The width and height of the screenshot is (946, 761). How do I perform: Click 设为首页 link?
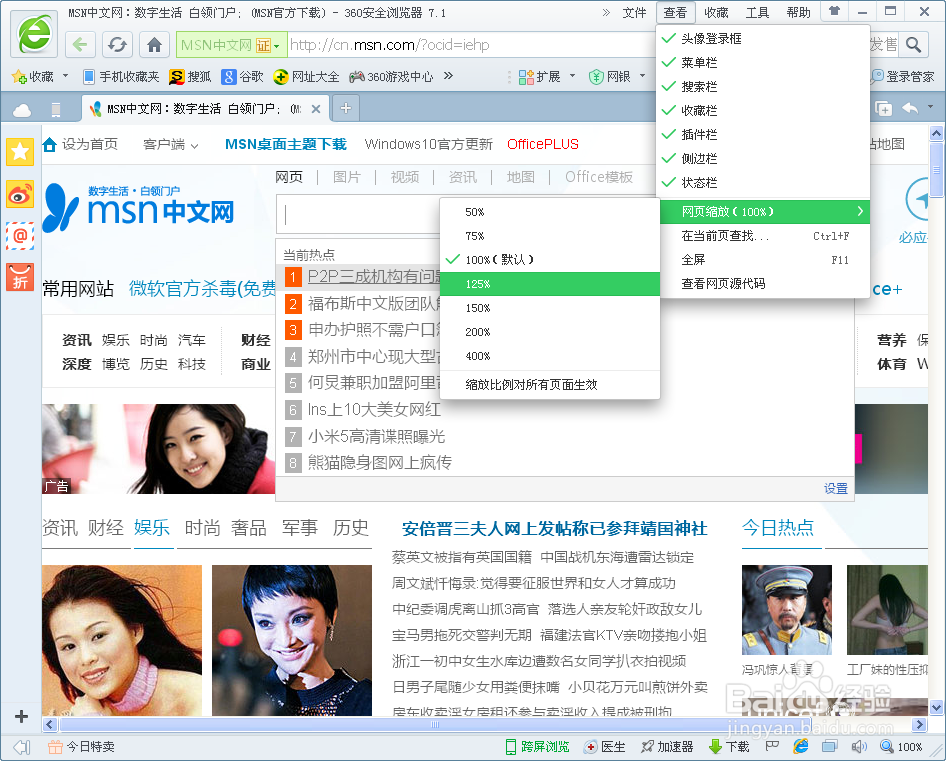[80, 144]
